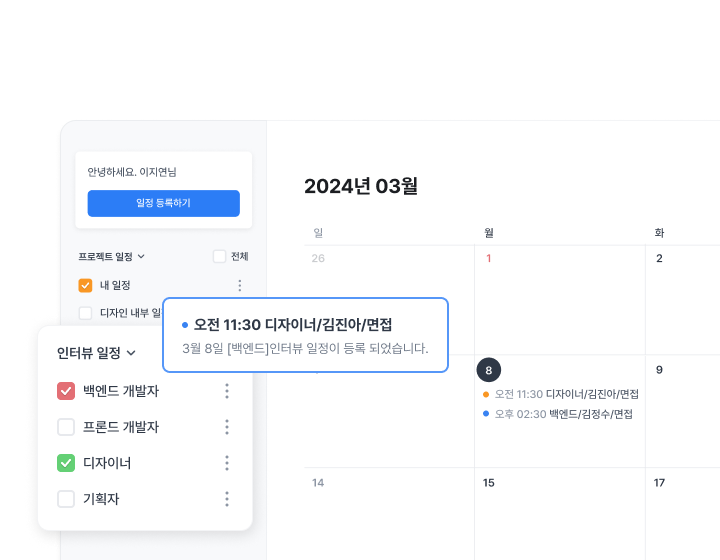
Task: Open the three-dot menu for 기획자
Action: tap(227, 499)
